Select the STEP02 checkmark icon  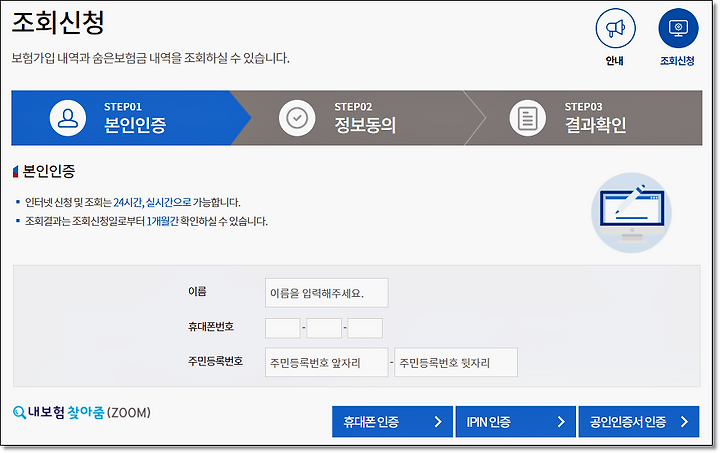(x=297, y=118)
